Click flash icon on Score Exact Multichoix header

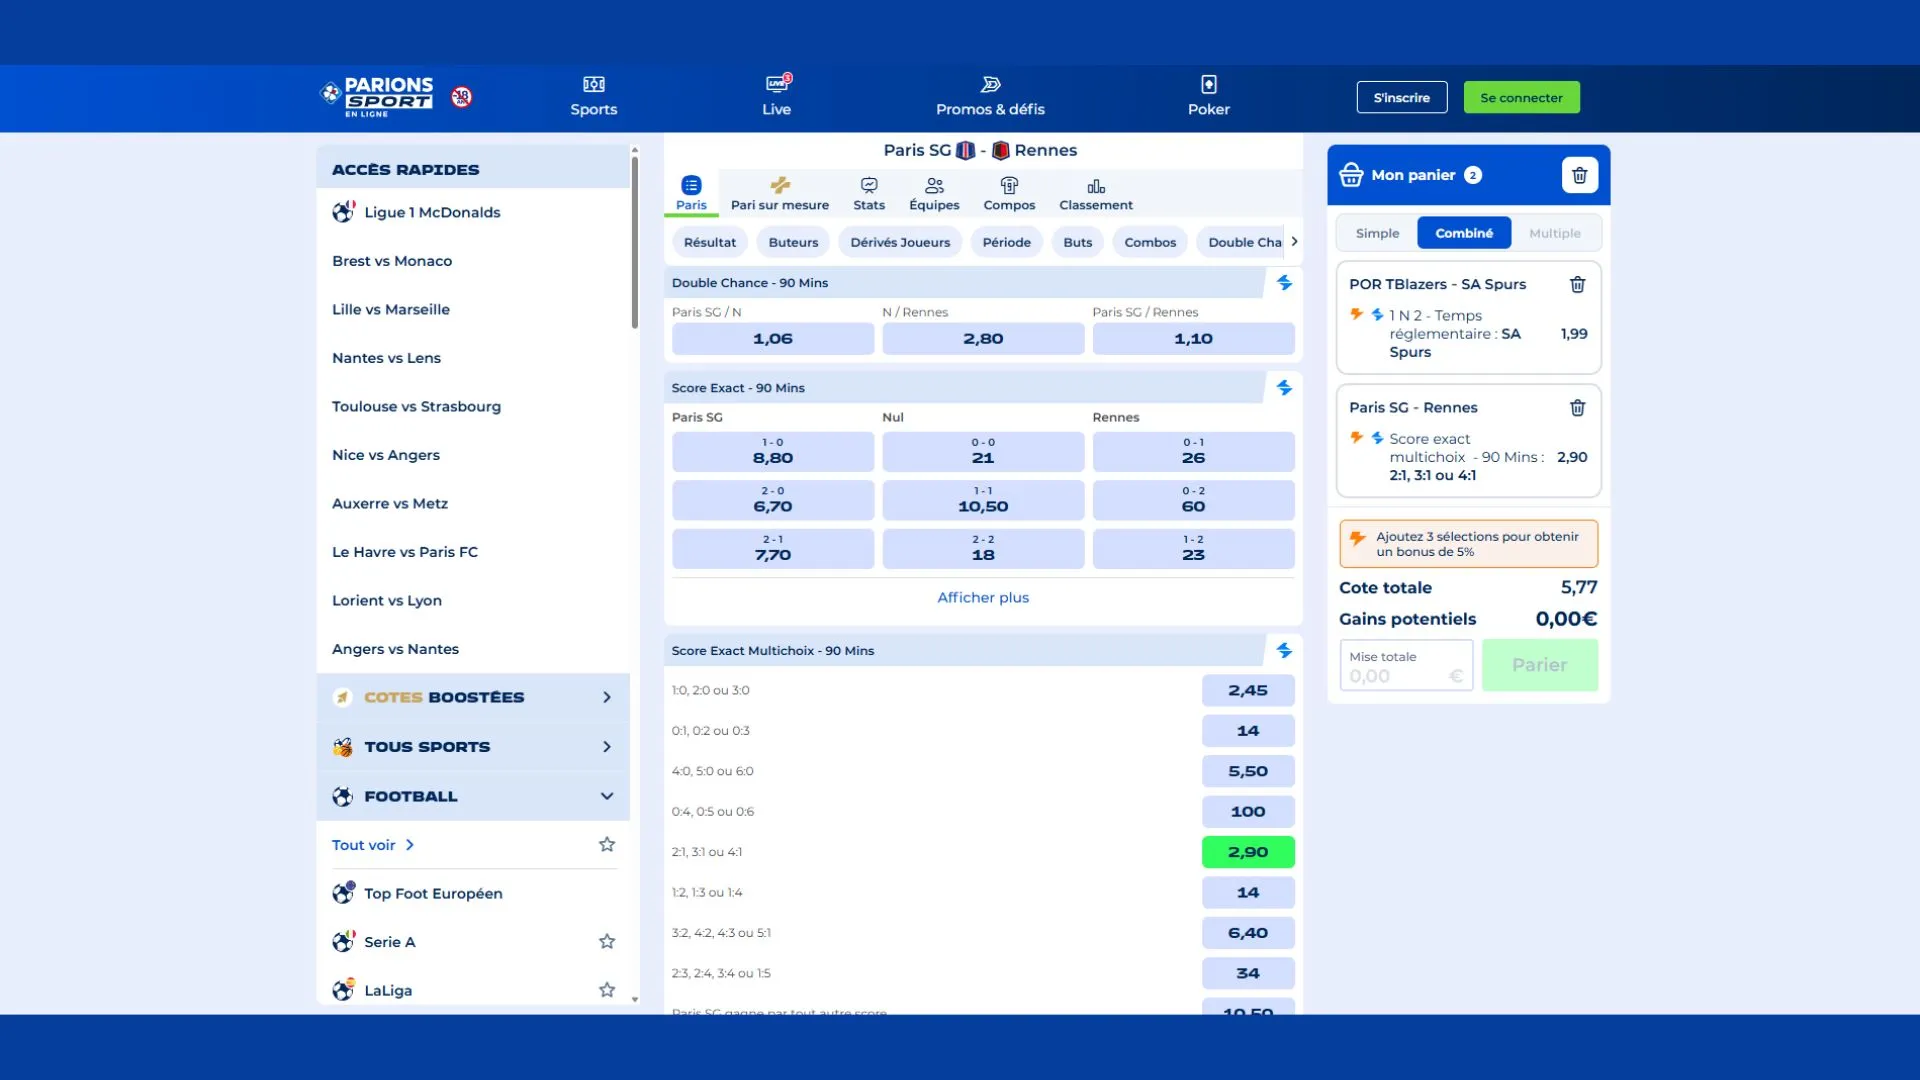[1284, 651]
